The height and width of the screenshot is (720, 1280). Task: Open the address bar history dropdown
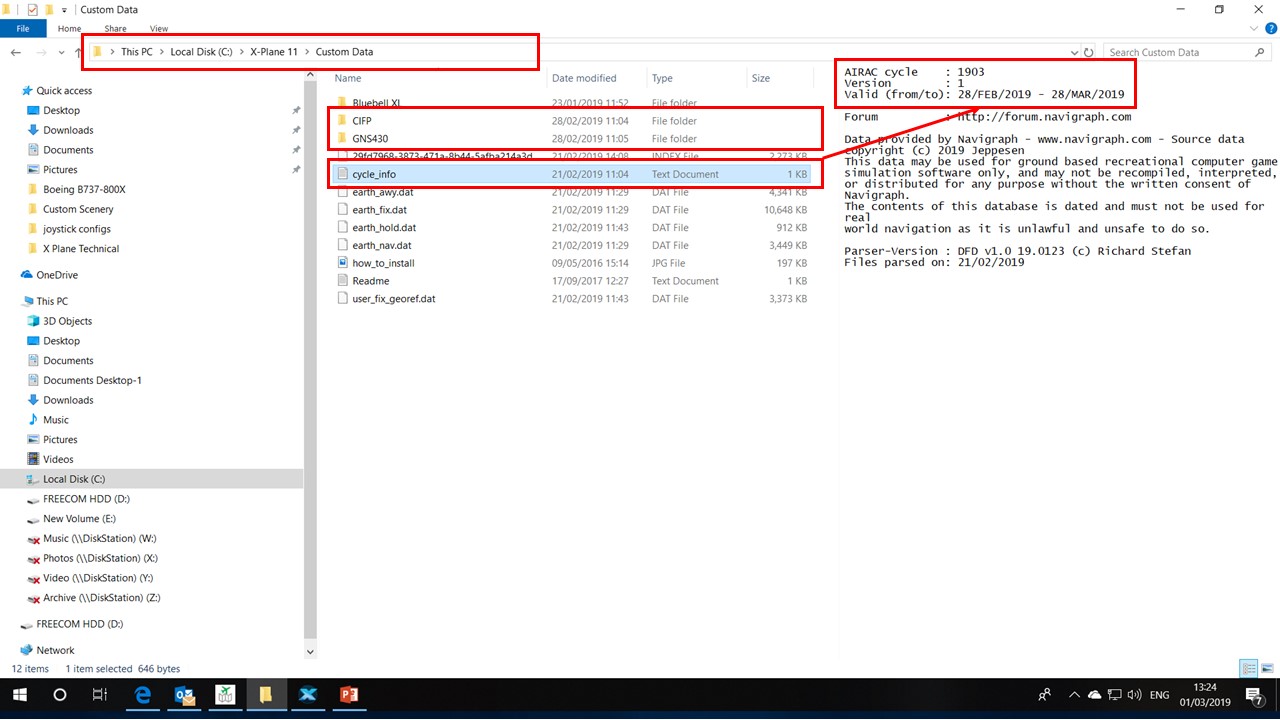pos(1074,52)
